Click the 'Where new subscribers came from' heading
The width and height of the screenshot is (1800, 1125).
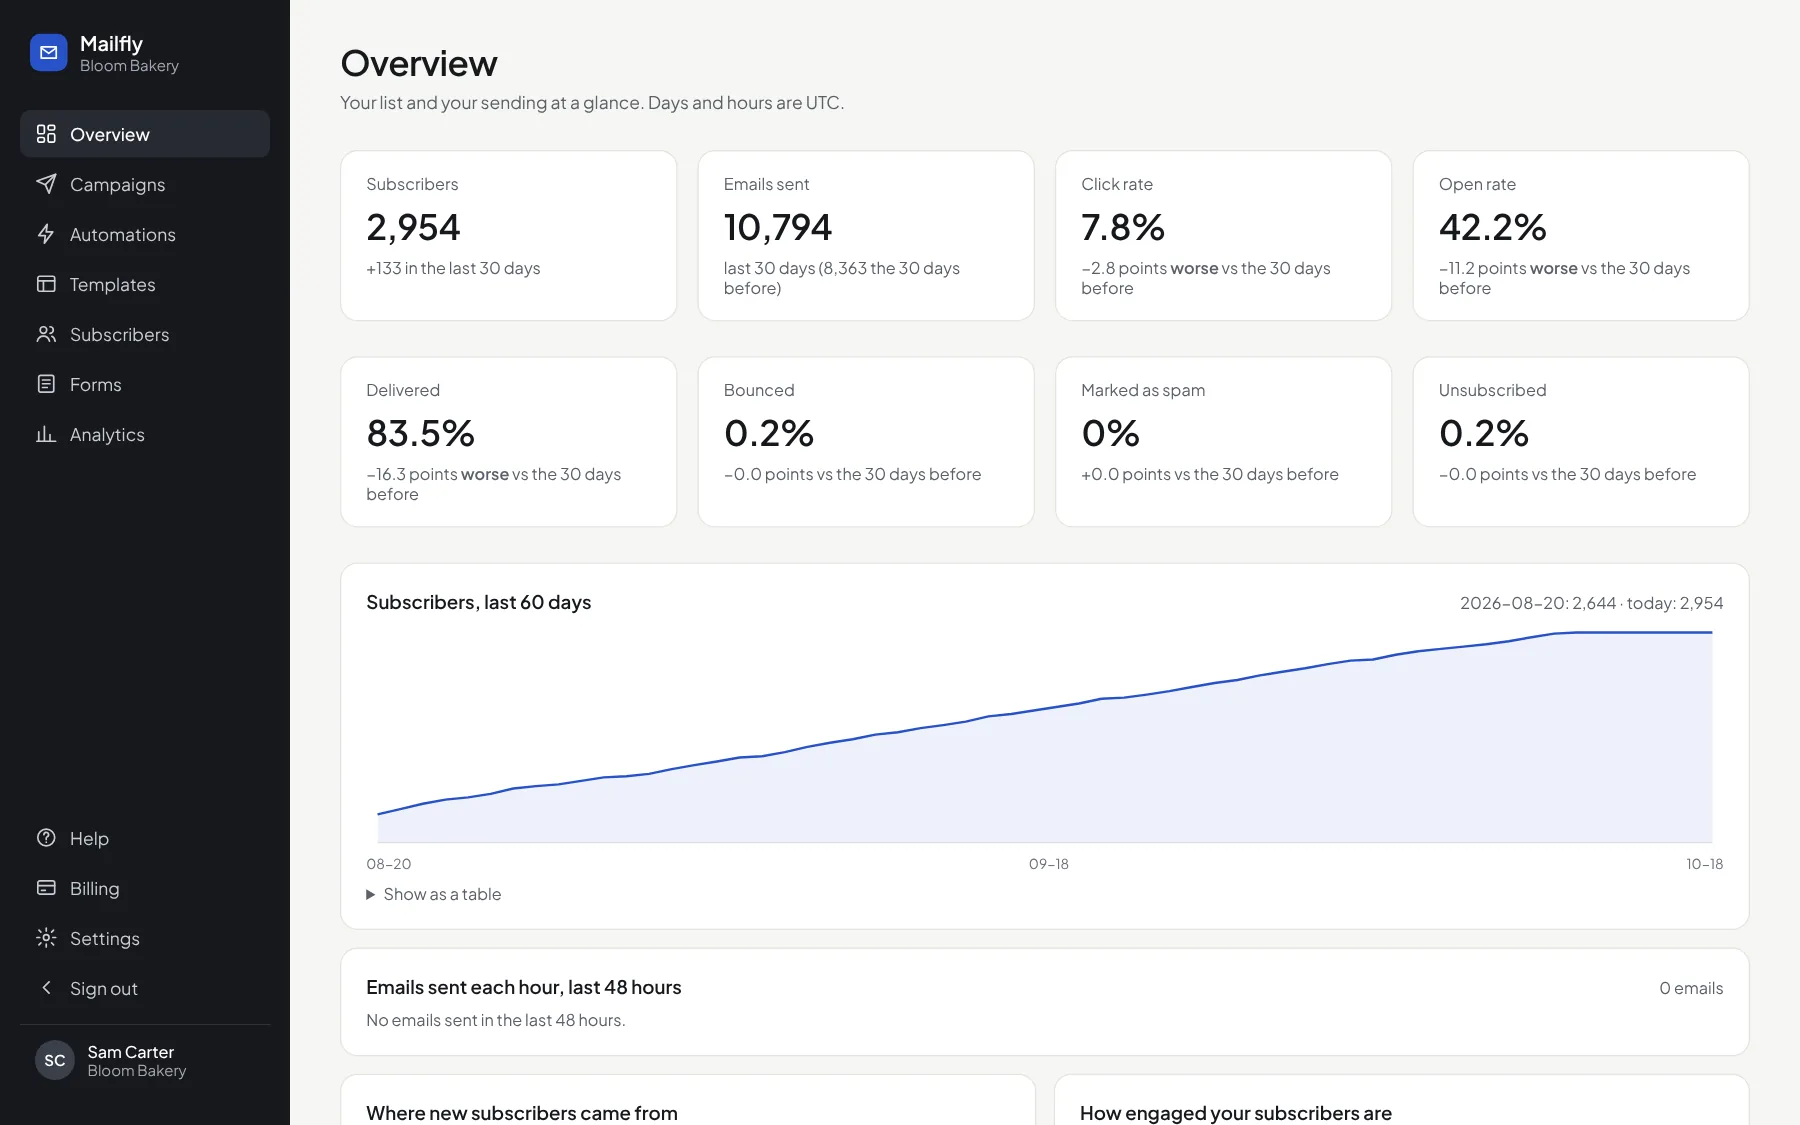pos(522,1113)
